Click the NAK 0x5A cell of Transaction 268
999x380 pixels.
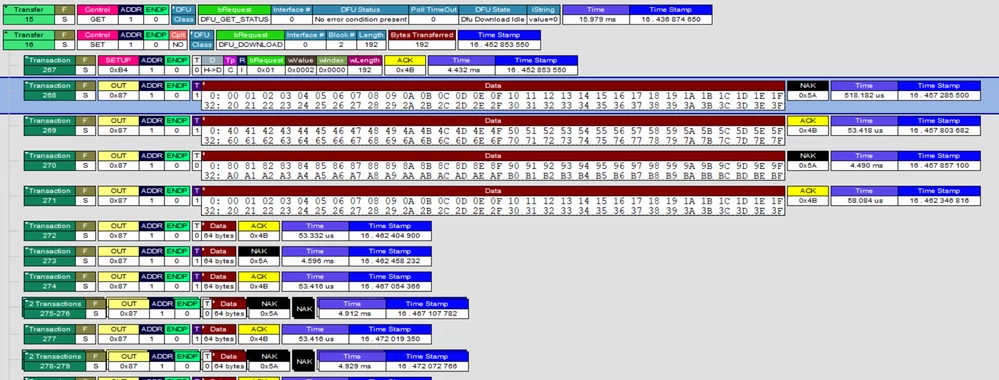[x=807, y=91]
